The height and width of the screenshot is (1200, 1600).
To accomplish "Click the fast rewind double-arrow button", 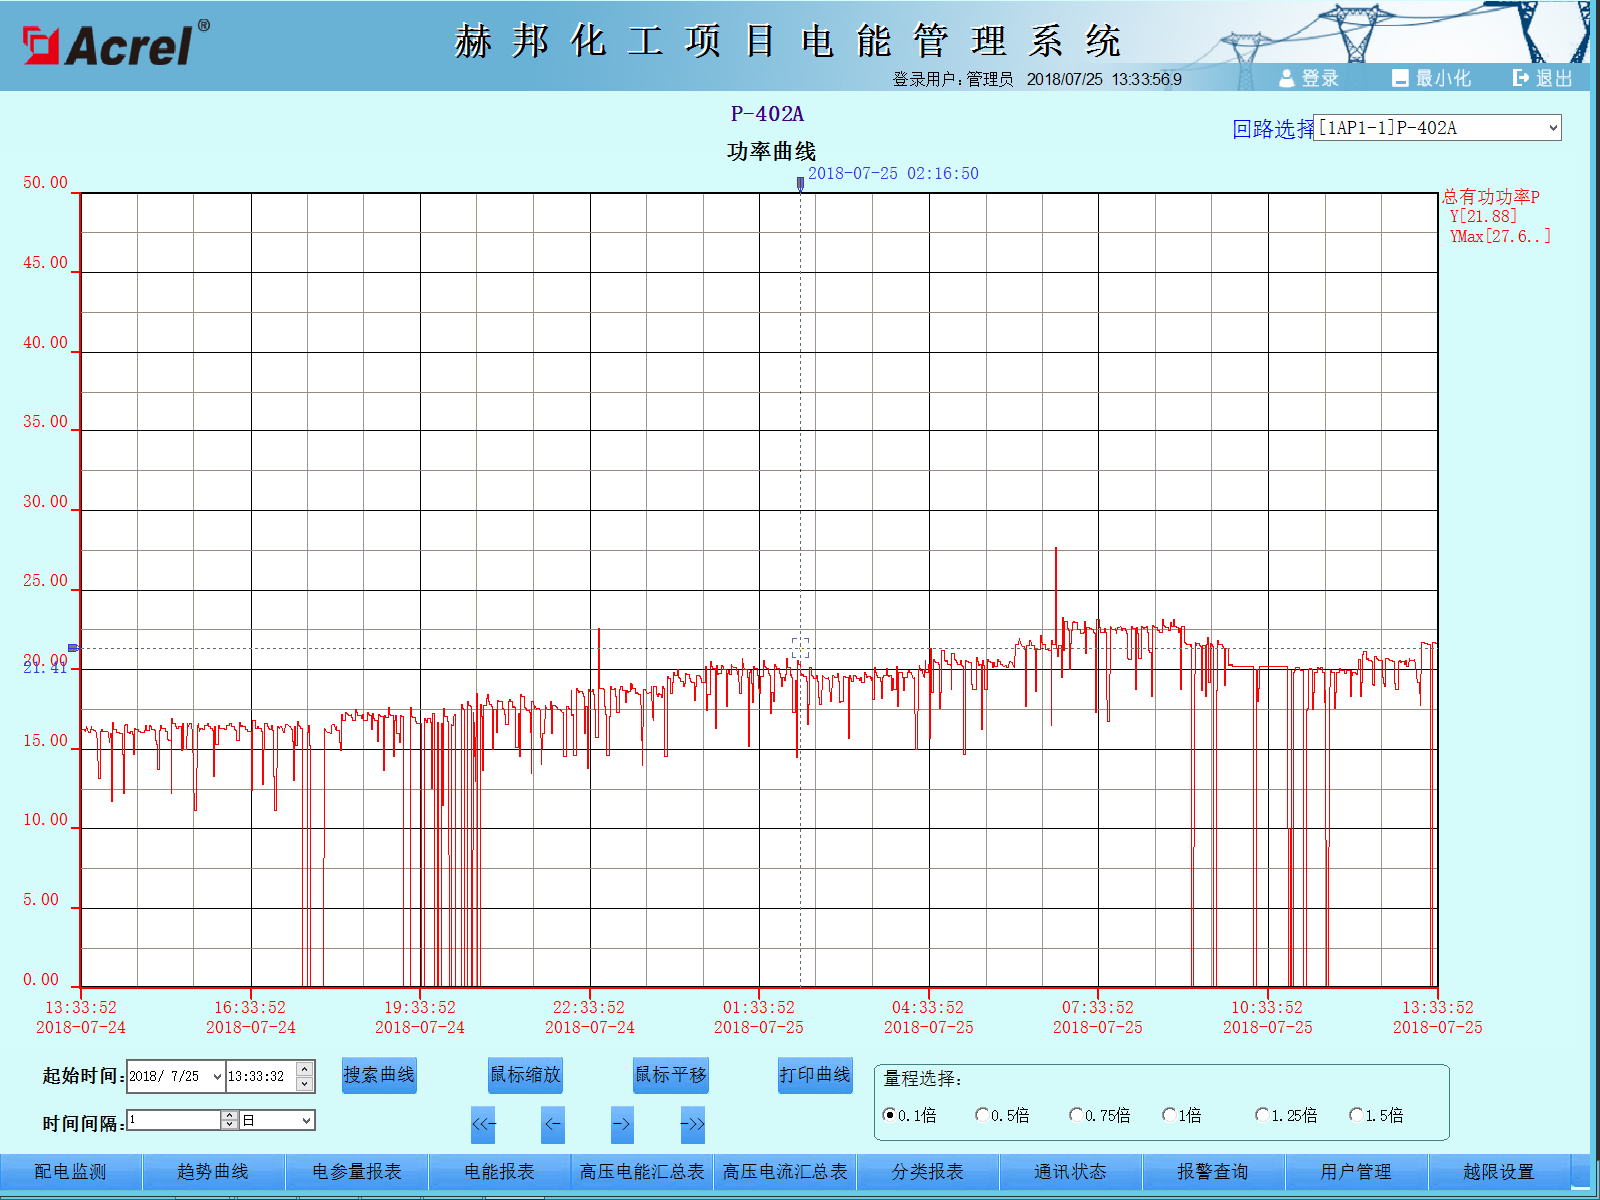I will click(x=483, y=1124).
